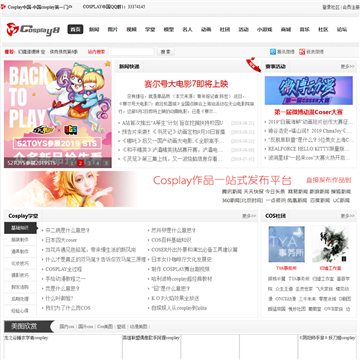
Task: Open the 首页 navigation tab
Action: 75,29
